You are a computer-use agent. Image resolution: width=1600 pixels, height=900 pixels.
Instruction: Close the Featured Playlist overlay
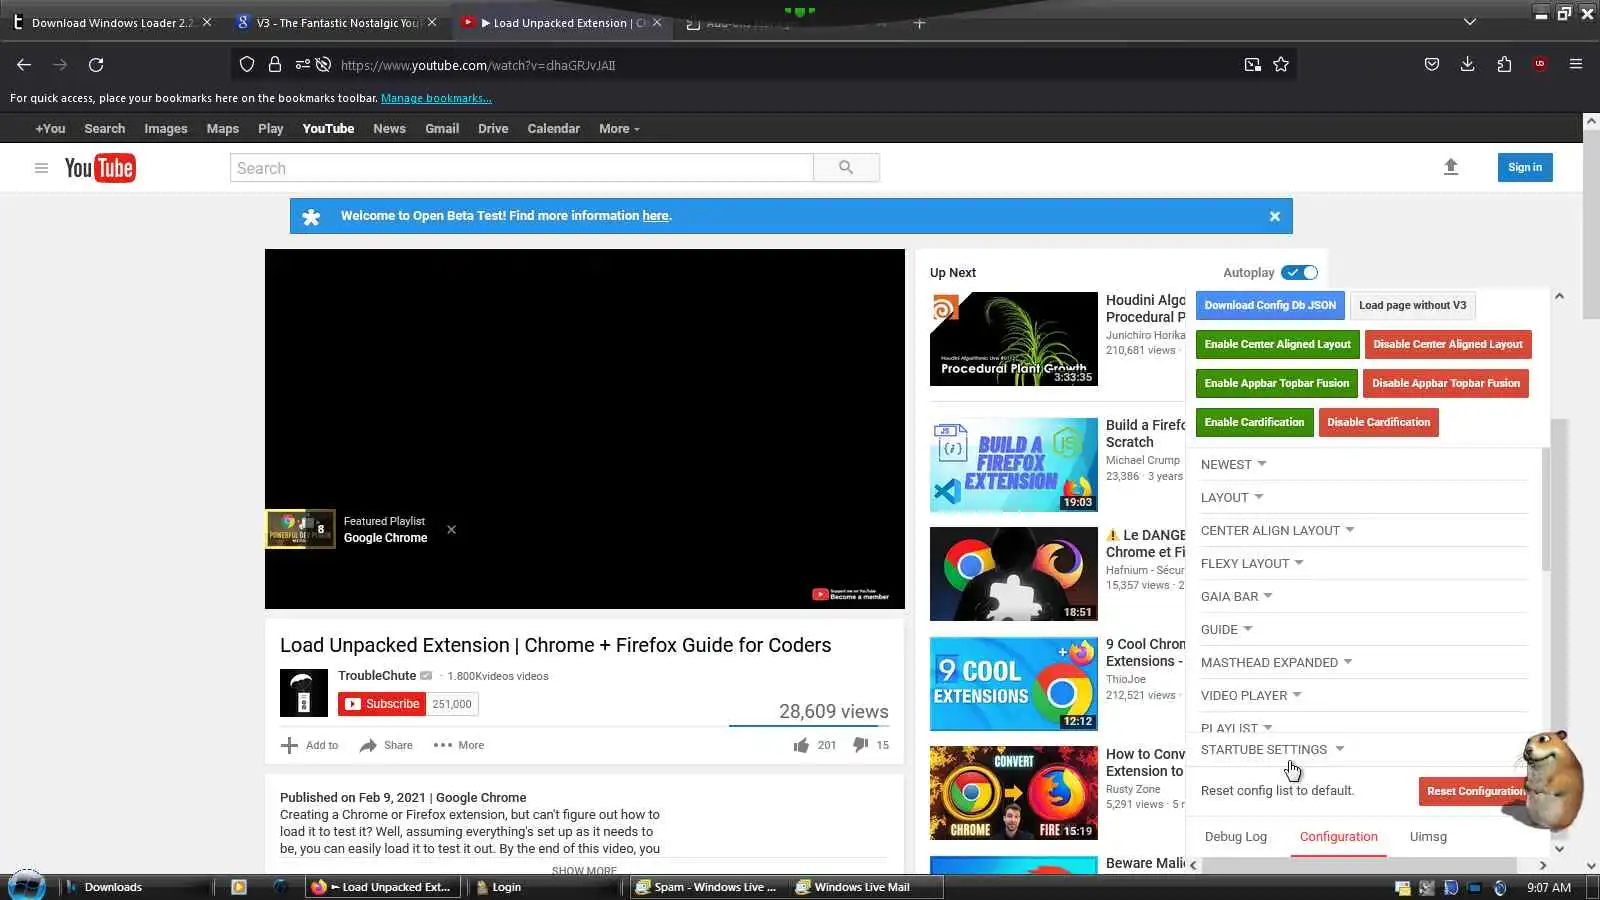click(x=452, y=530)
